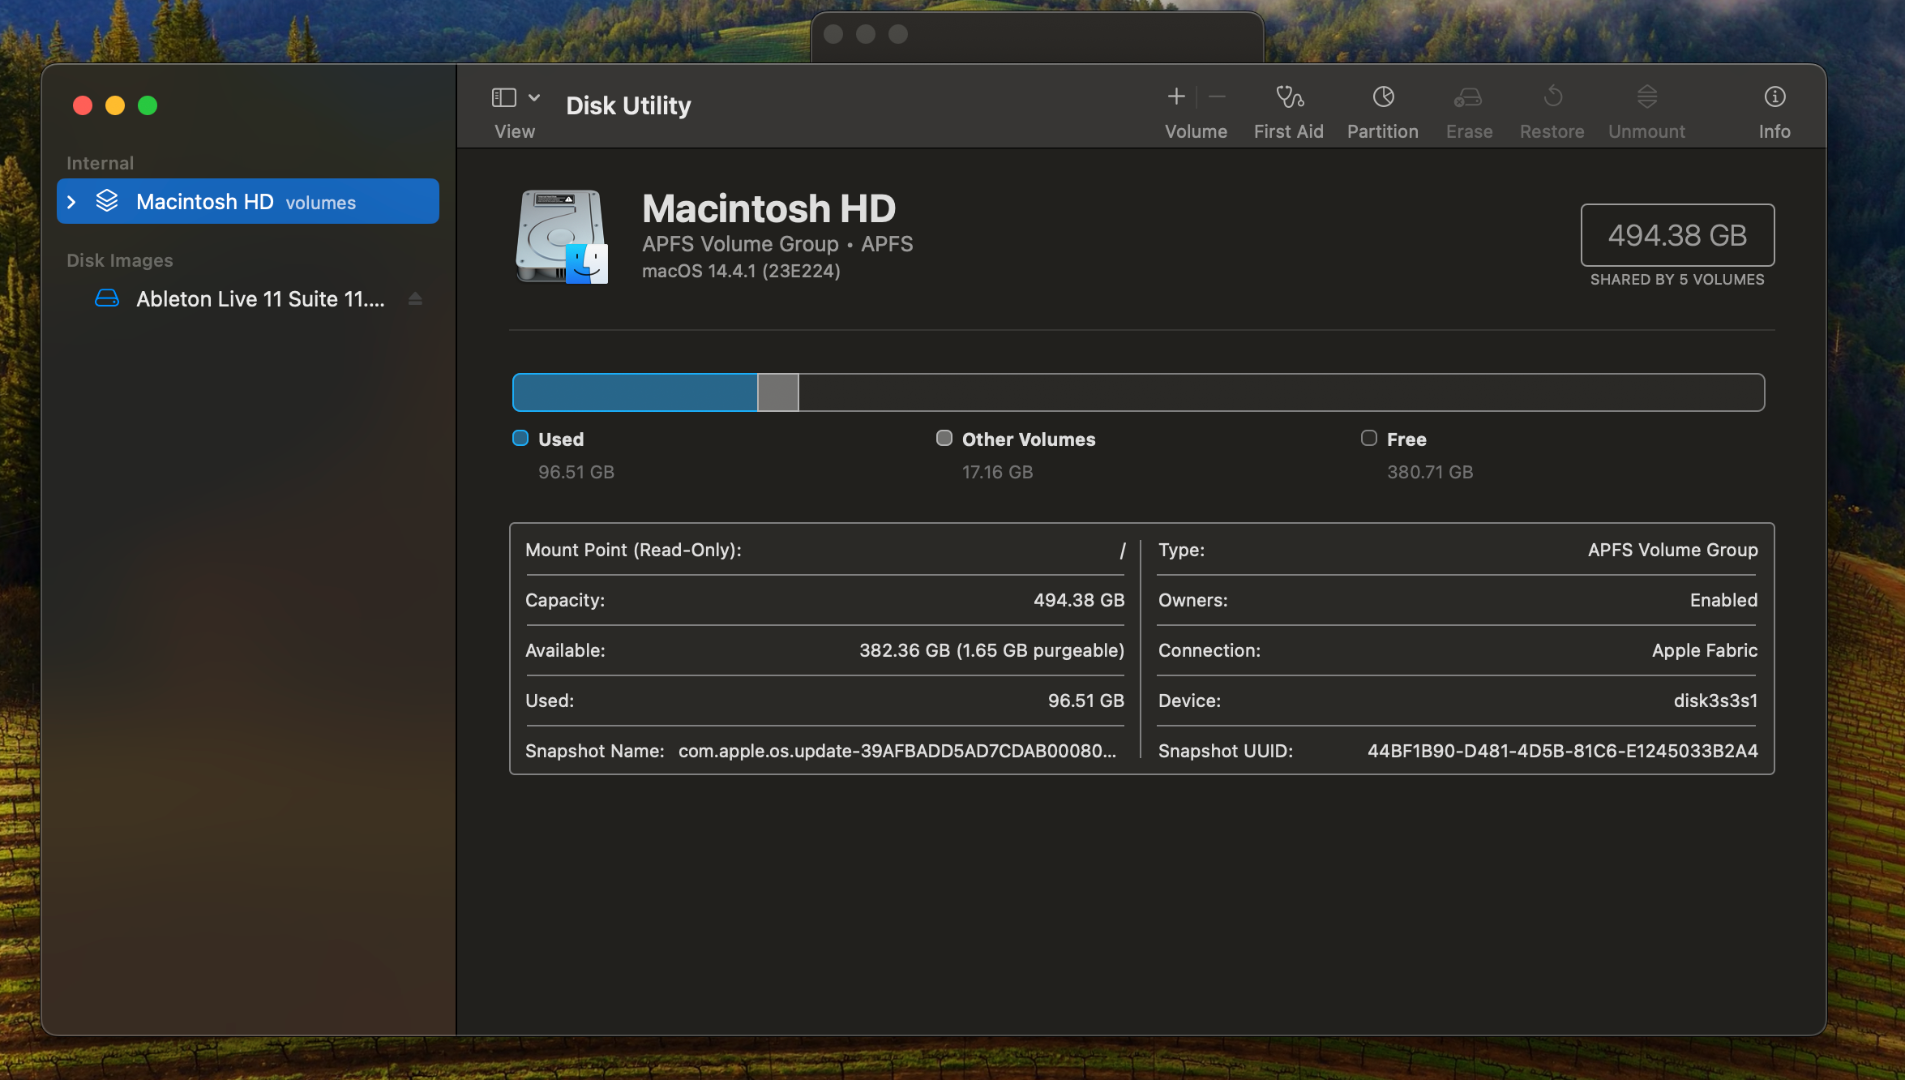Screen dimensions: 1905x1080
Task: Click the Owners Enabled value
Action: tap(1723, 601)
